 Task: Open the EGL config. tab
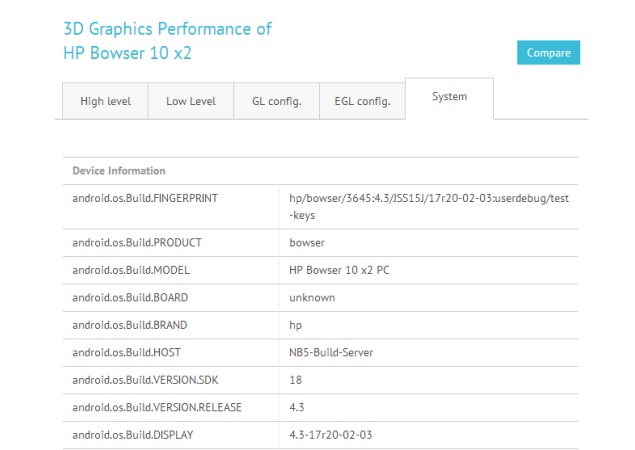pyautogui.click(x=362, y=101)
